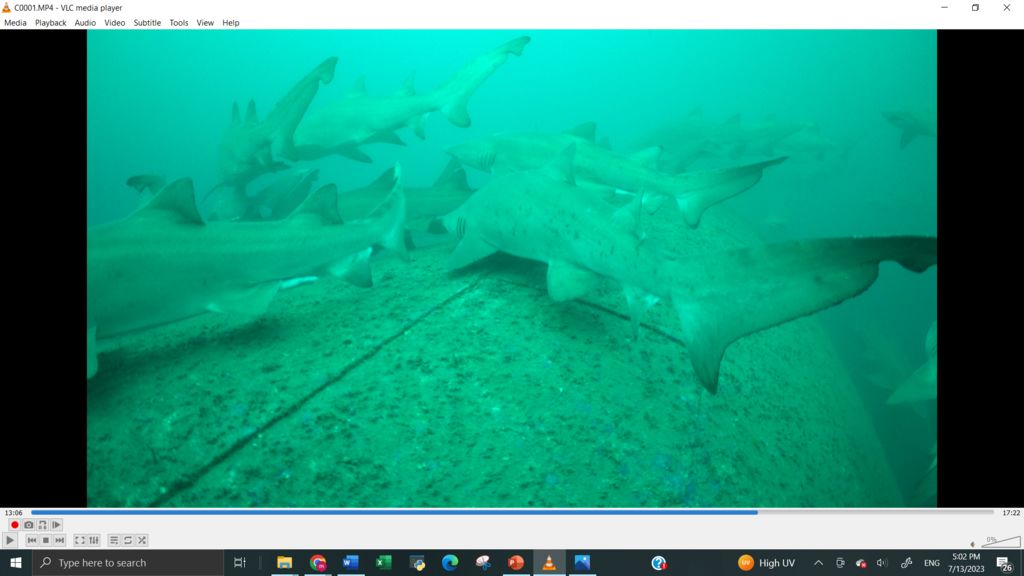Click the A-B loop button

click(42, 525)
